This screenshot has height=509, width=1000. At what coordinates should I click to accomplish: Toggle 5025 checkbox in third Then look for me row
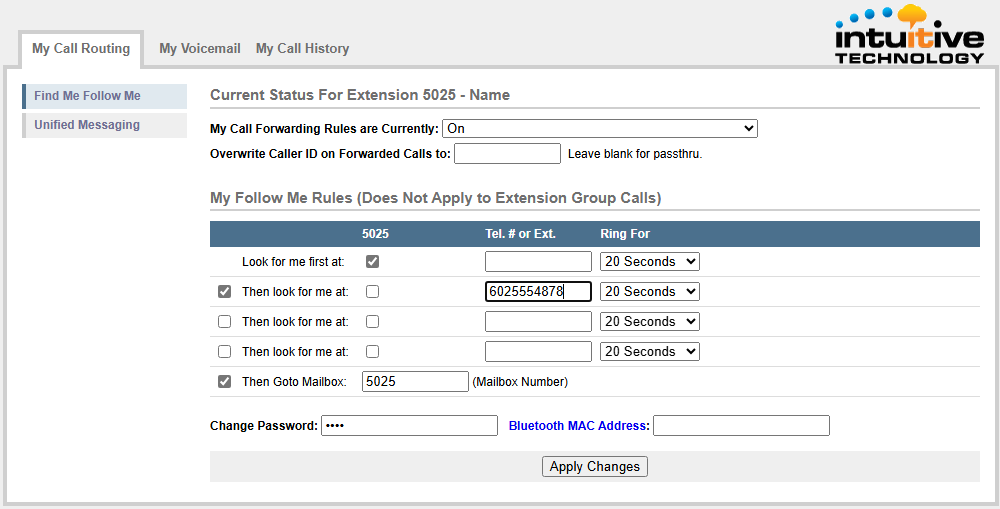372,351
